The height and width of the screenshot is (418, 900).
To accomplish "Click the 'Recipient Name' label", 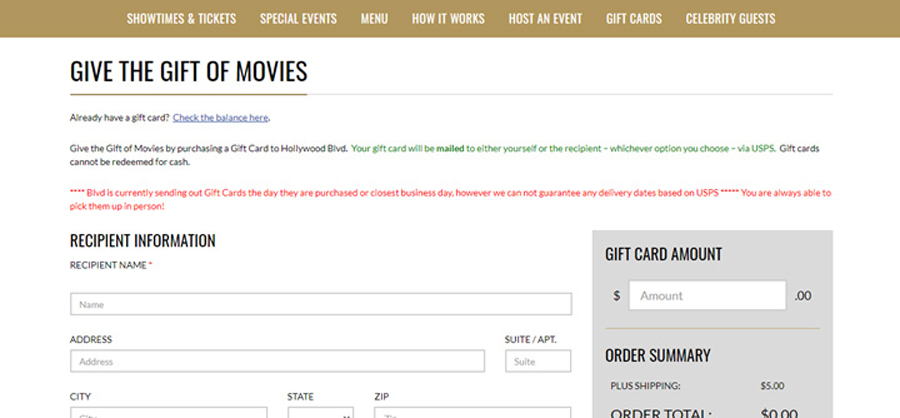I will tap(108, 265).
